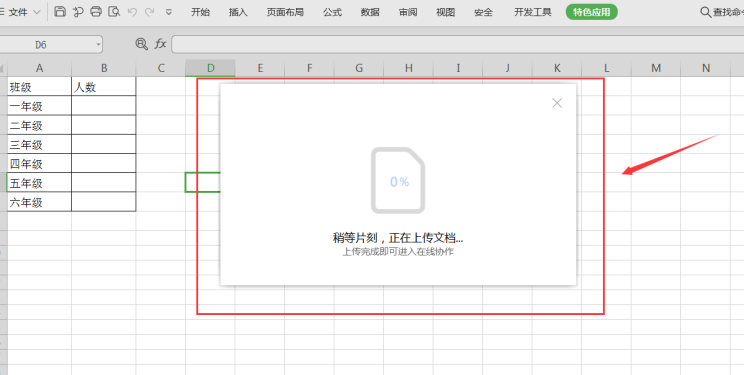Select column C header
The height and width of the screenshot is (375, 744).
click(161, 68)
